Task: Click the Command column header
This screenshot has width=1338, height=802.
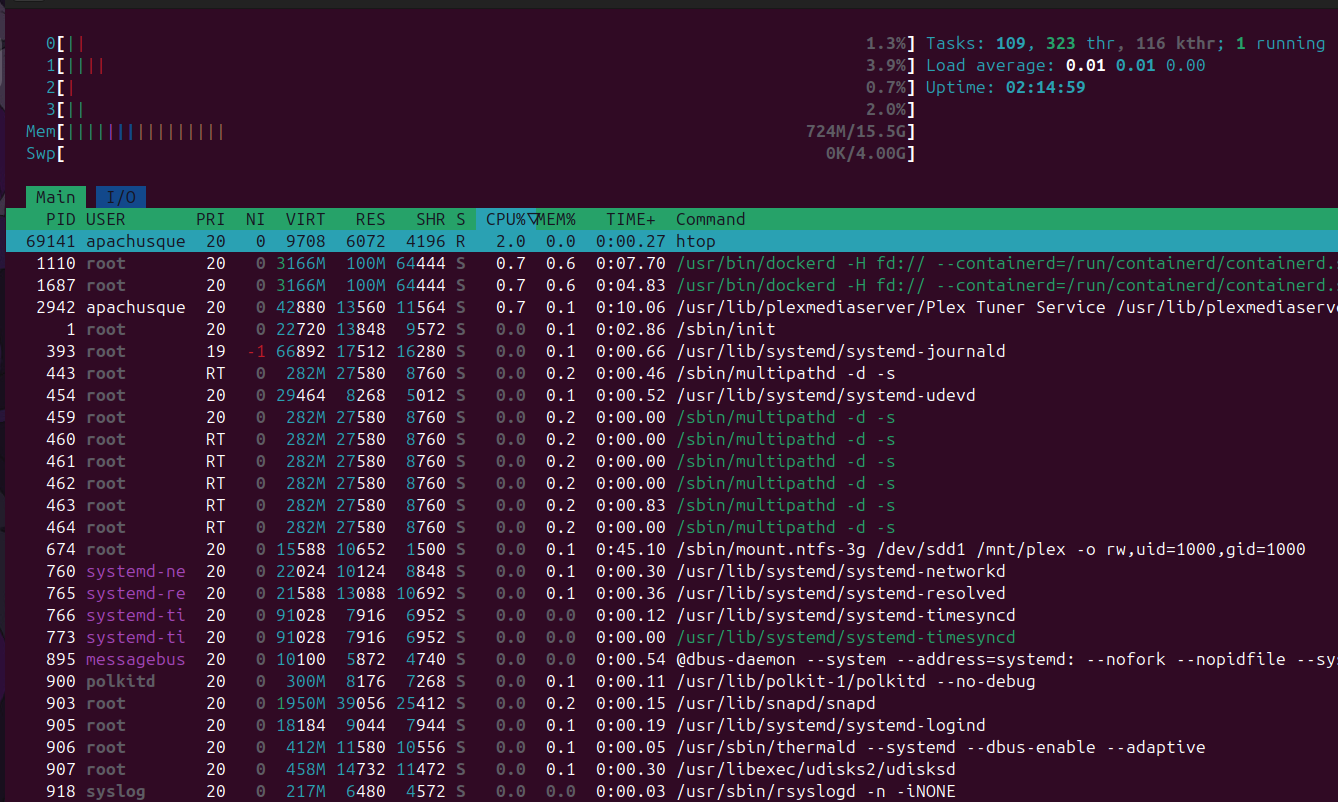Action: 710,219
